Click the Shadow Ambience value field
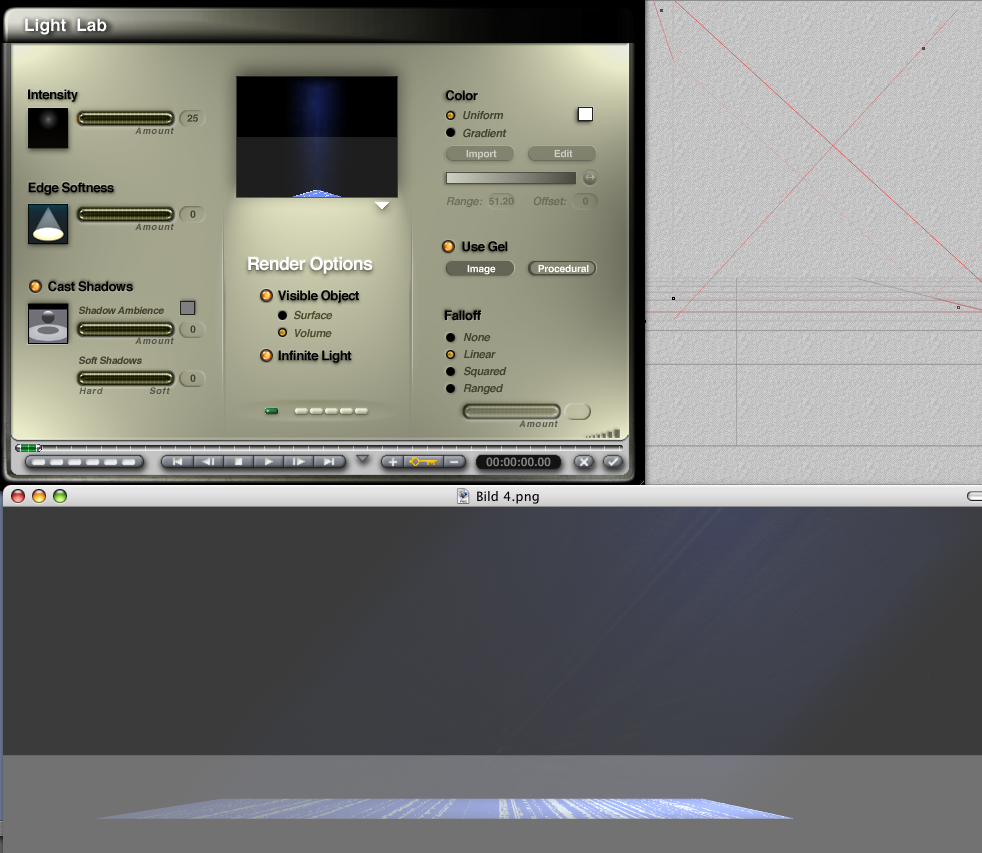 192,329
